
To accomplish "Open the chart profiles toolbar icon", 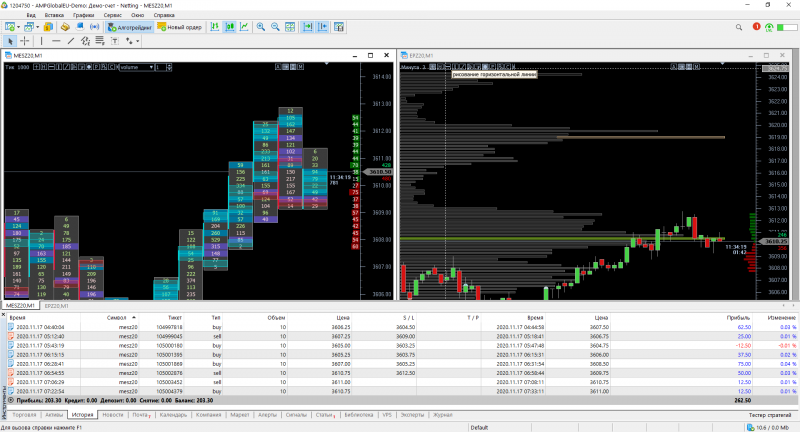I will point(29,27).
